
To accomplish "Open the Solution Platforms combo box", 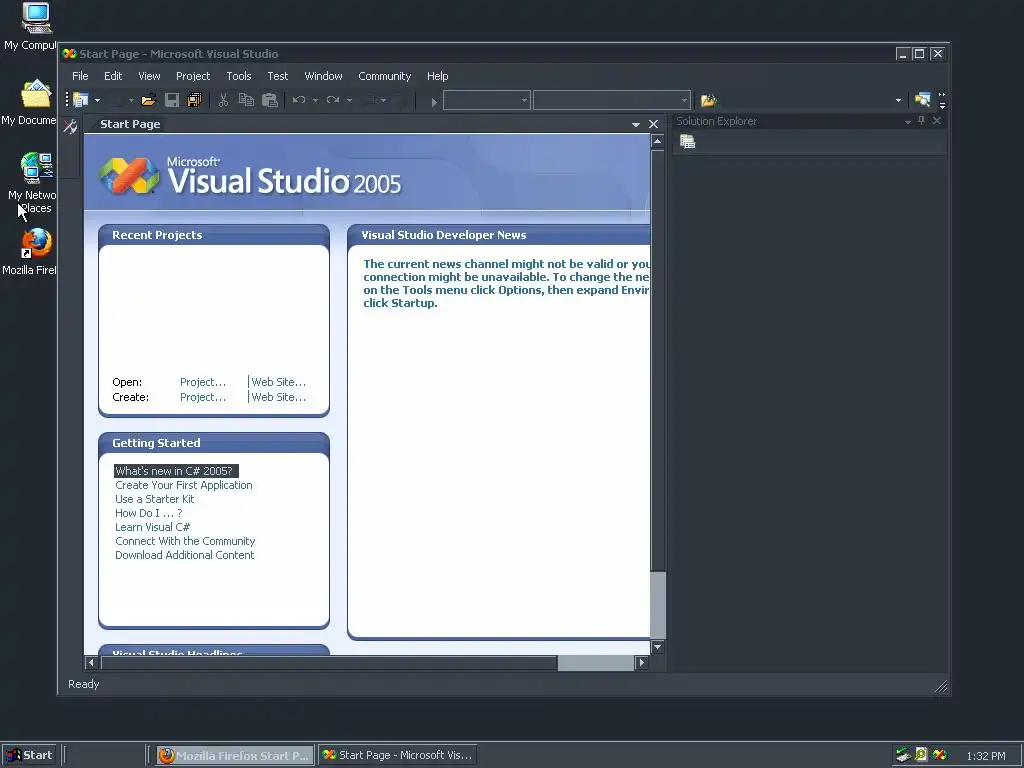I will [x=611, y=101].
